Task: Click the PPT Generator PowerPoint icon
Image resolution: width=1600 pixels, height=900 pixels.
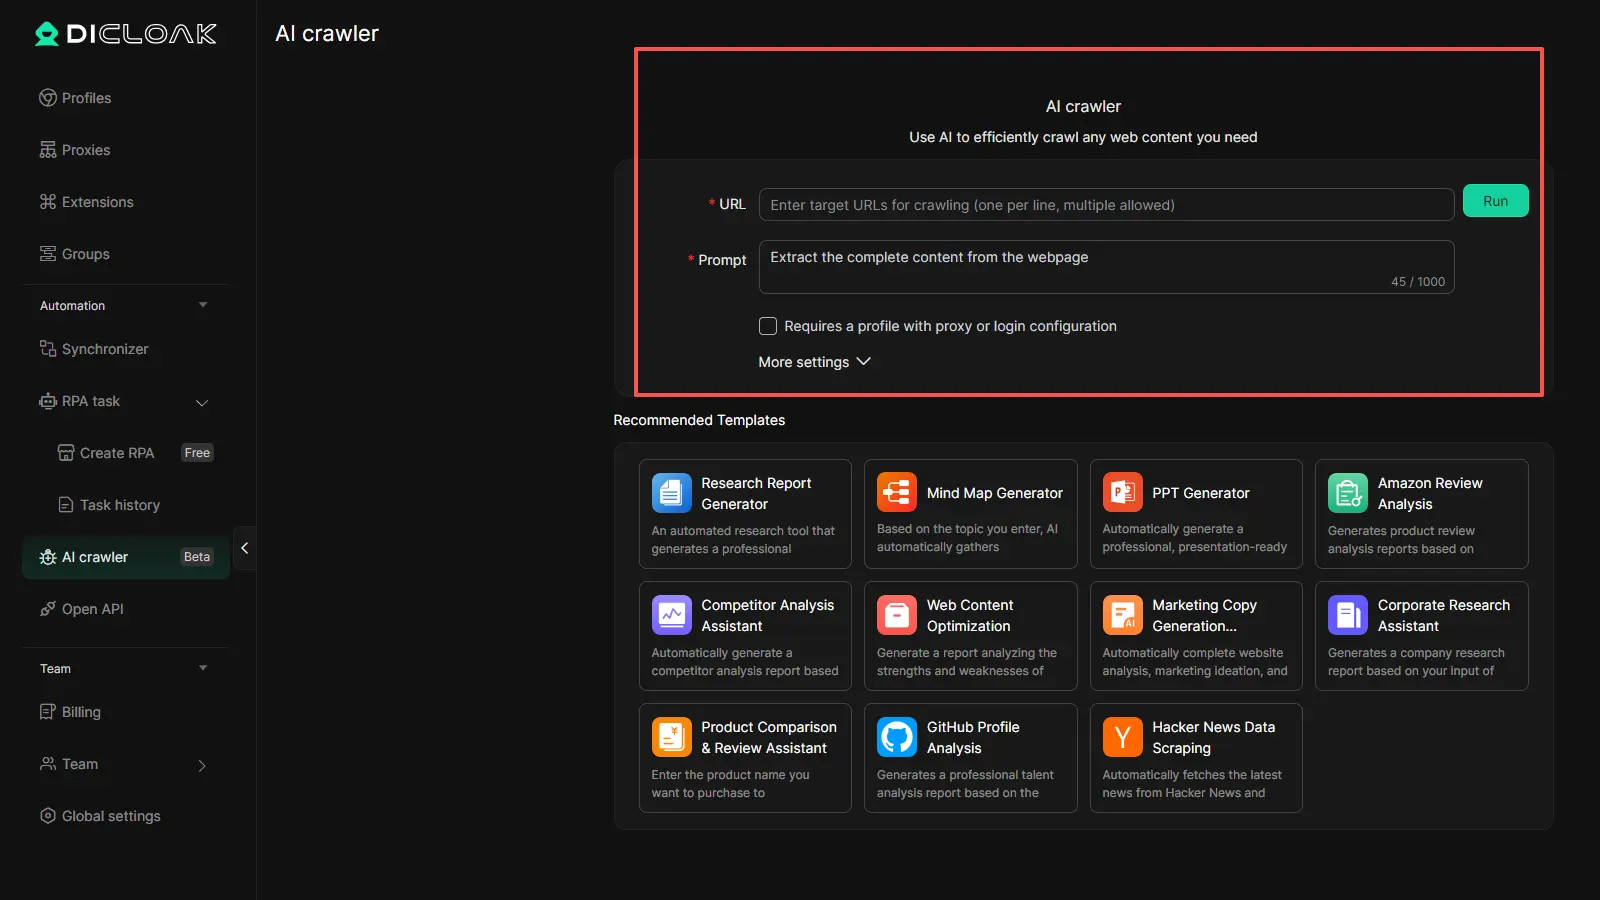Action: click(x=1122, y=493)
